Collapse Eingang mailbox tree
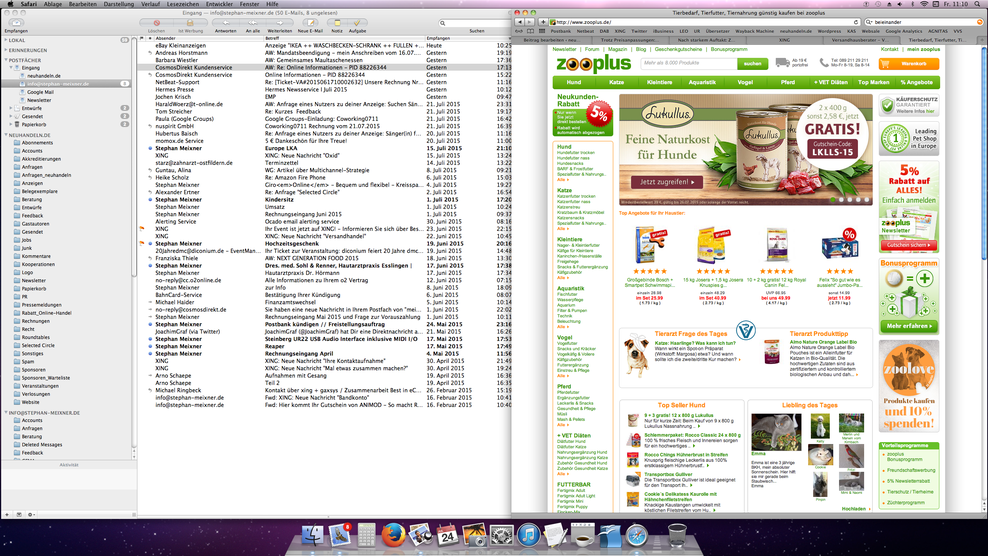This screenshot has width=988, height=556. (x=11, y=67)
